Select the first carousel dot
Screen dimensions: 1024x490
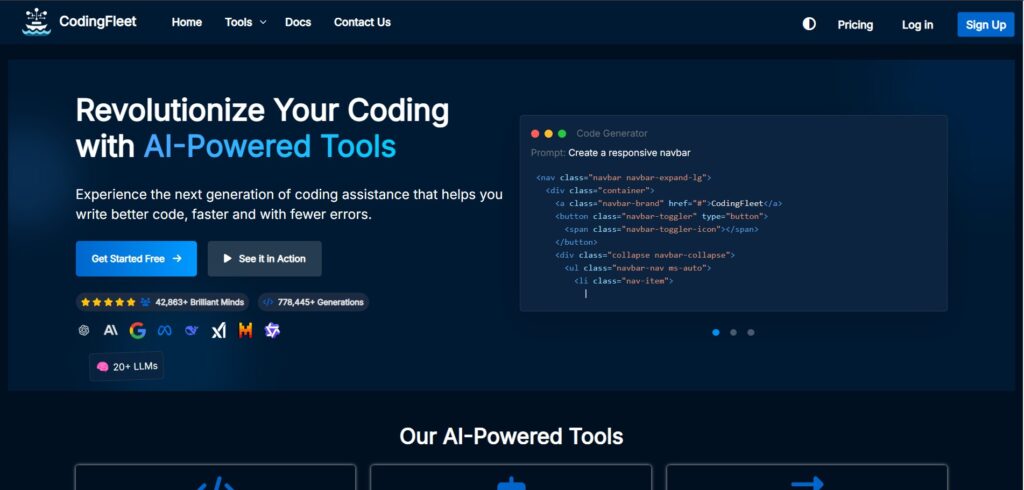[x=716, y=332]
